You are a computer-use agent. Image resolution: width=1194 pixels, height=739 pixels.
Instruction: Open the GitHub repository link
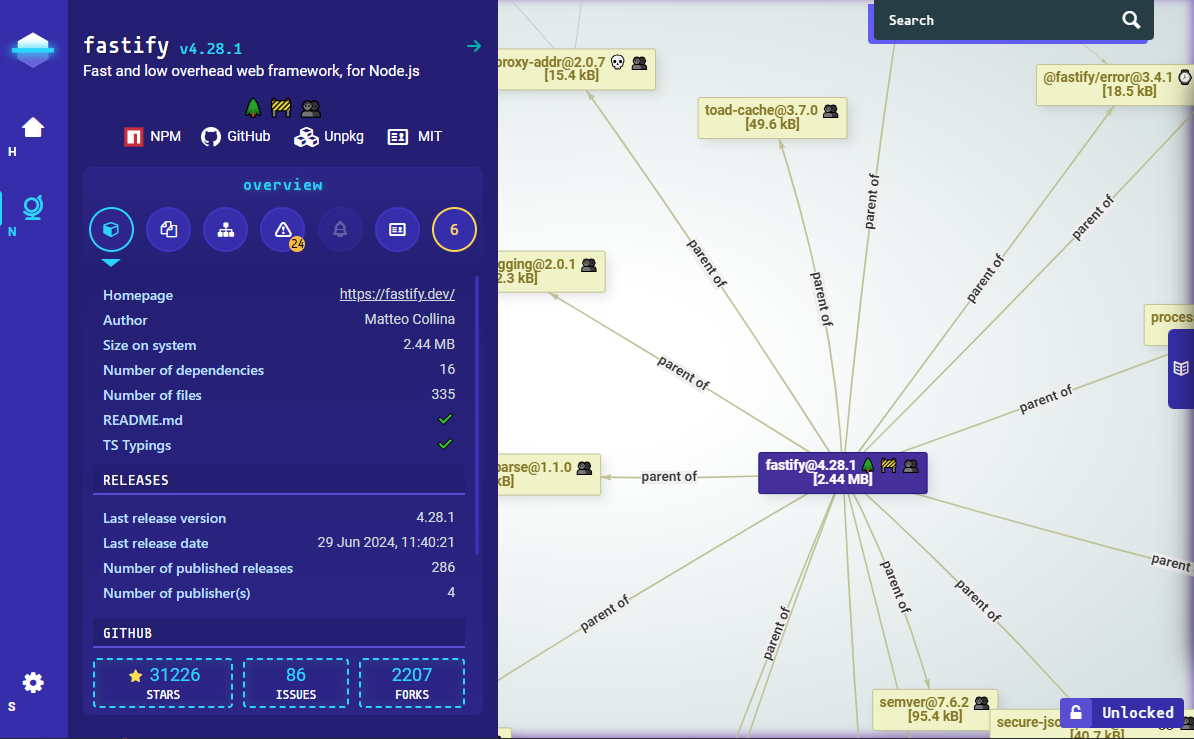235,136
